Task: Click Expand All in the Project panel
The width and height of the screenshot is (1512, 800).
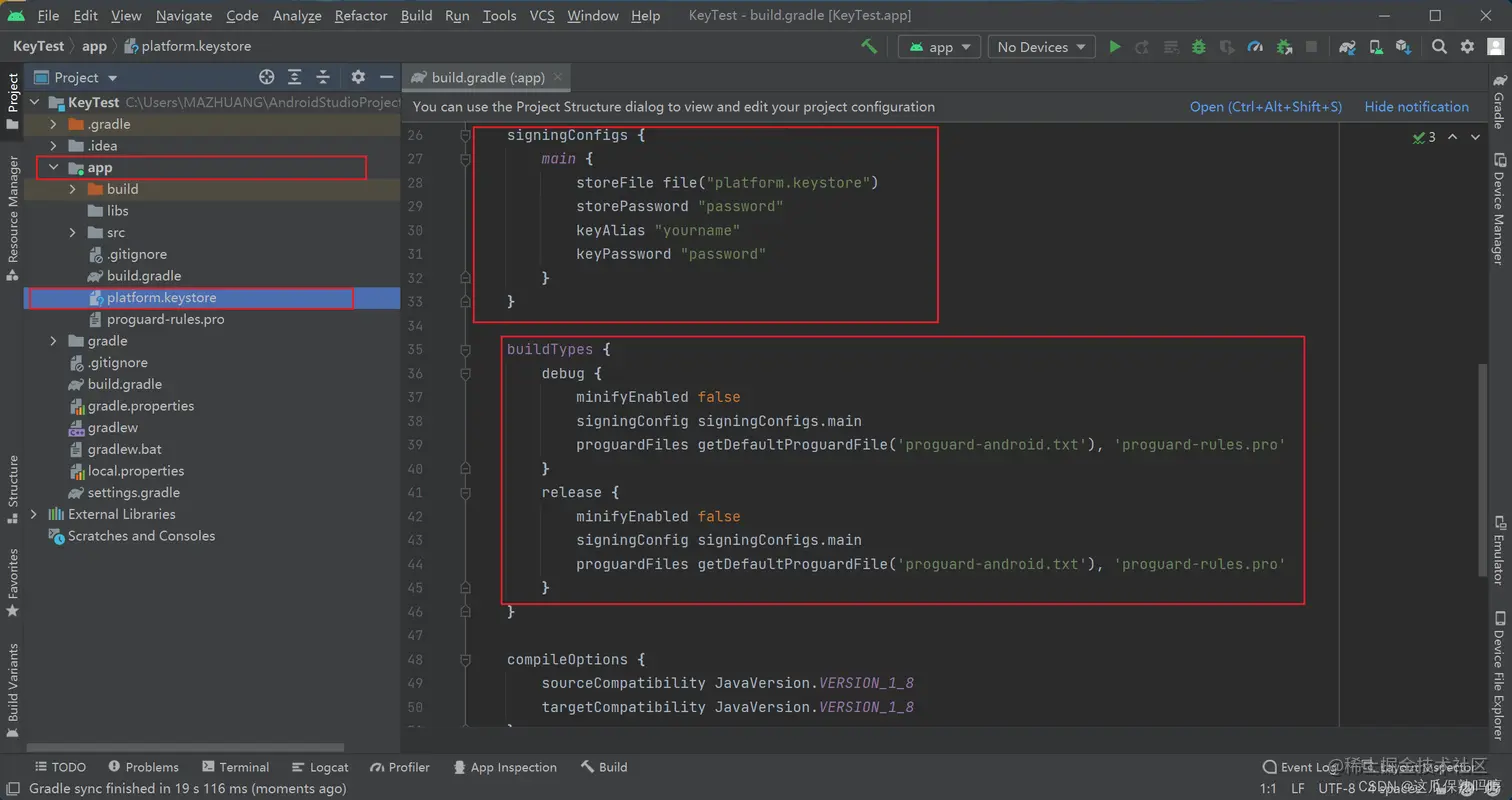Action: (295, 77)
